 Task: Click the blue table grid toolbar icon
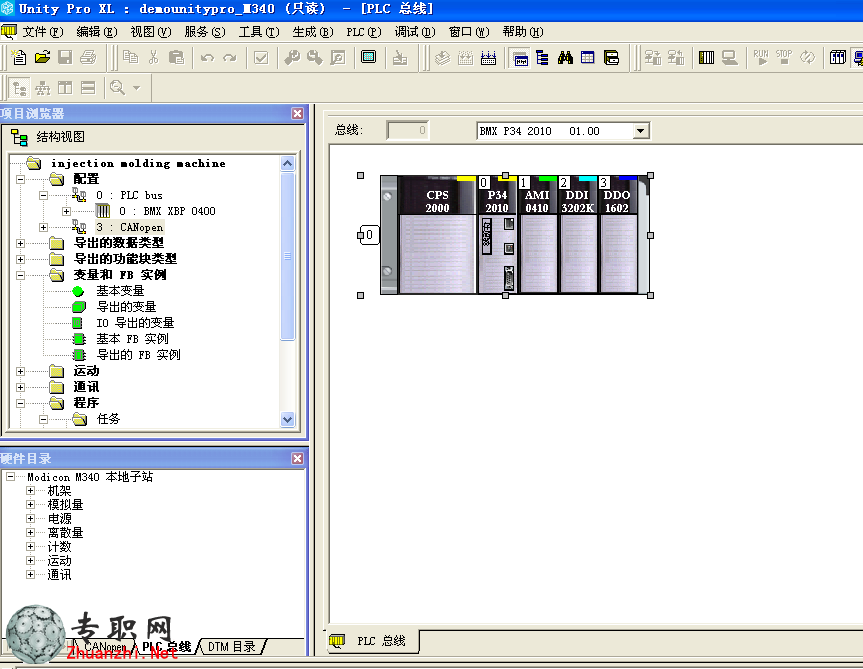click(x=588, y=57)
